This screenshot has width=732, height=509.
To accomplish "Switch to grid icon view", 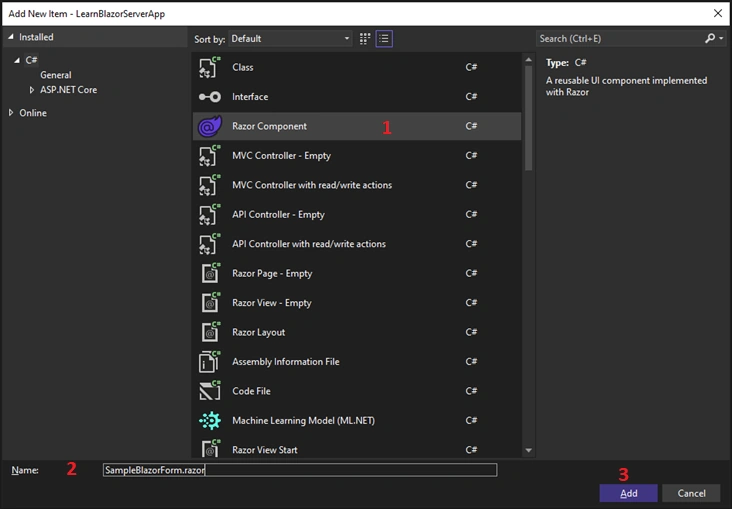I will coord(365,39).
